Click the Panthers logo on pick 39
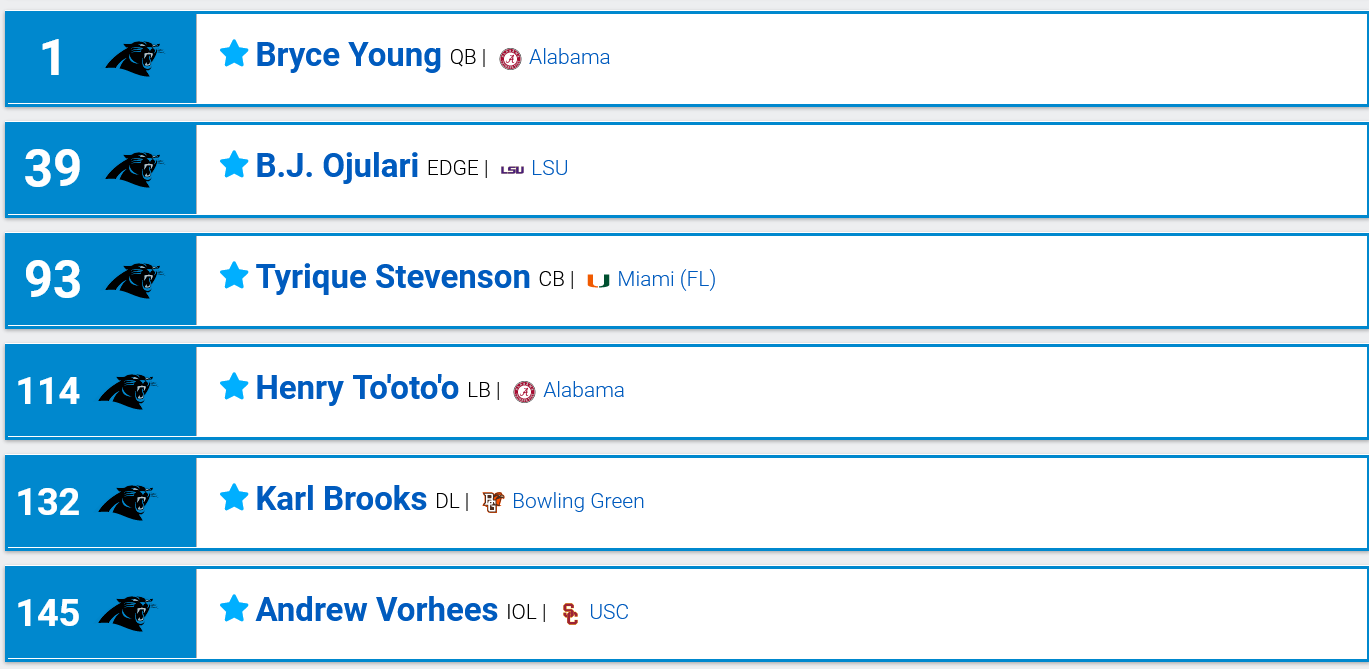1369x669 pixels. click(135, 169)
